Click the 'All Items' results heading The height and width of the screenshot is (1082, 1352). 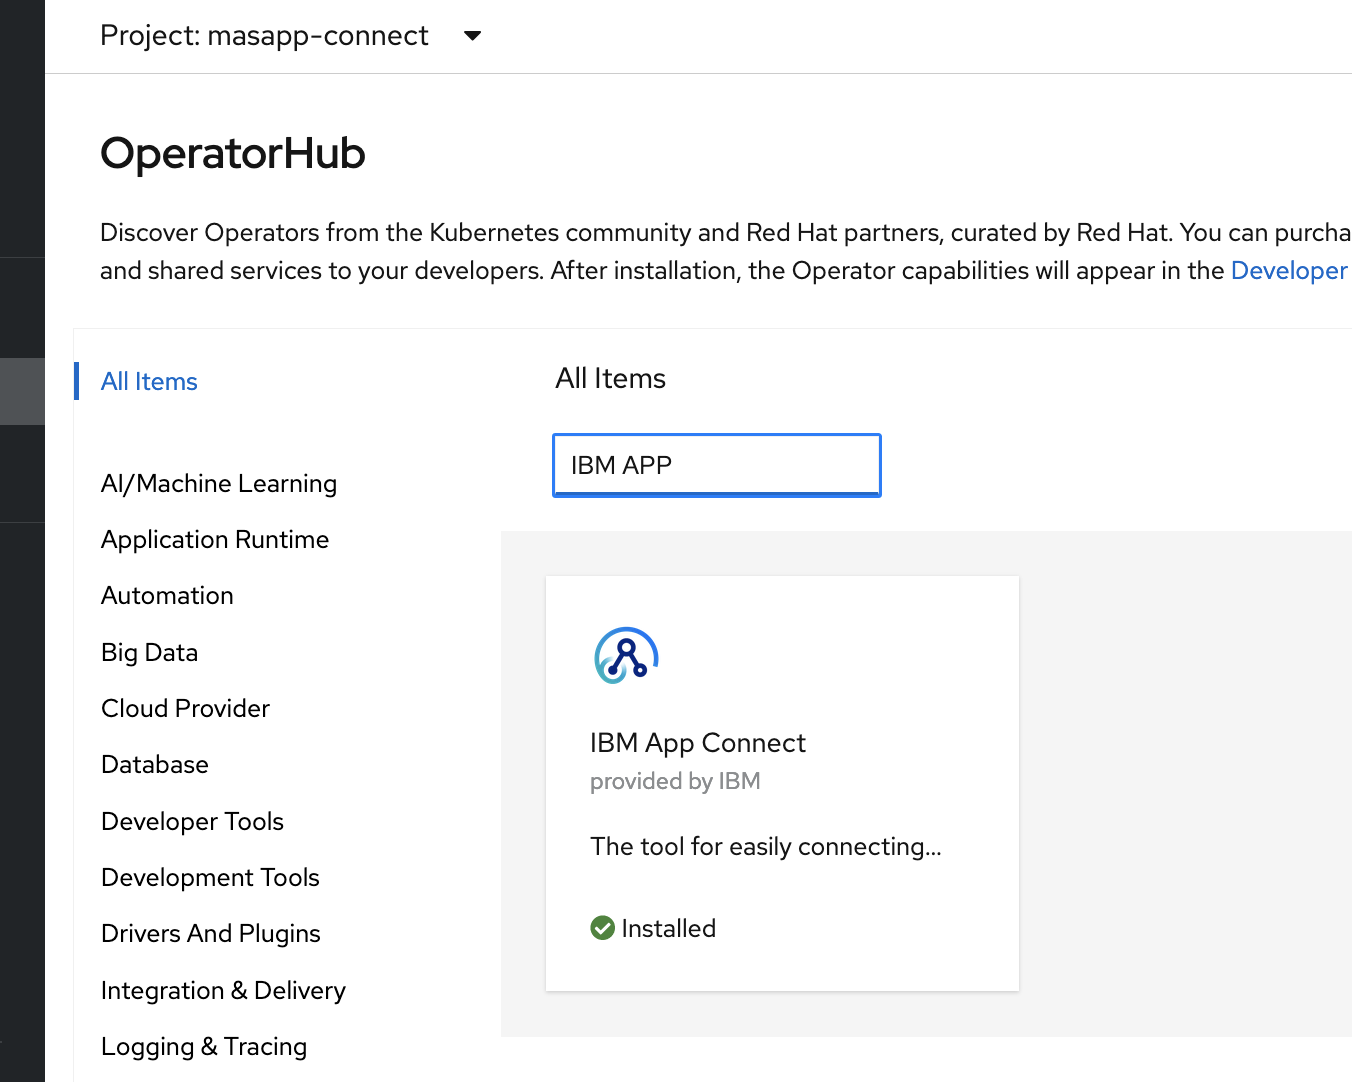coord(610,379)
